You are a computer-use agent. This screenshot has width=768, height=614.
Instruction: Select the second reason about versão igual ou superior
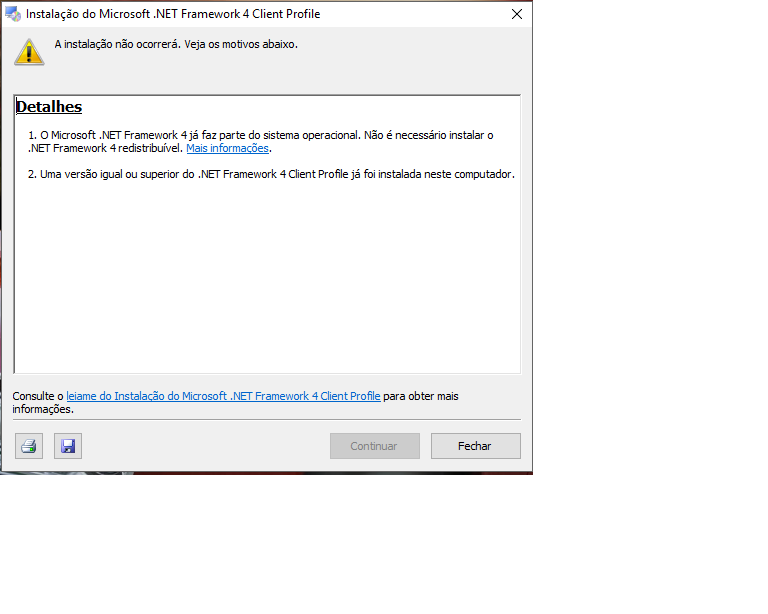point(270,174)
